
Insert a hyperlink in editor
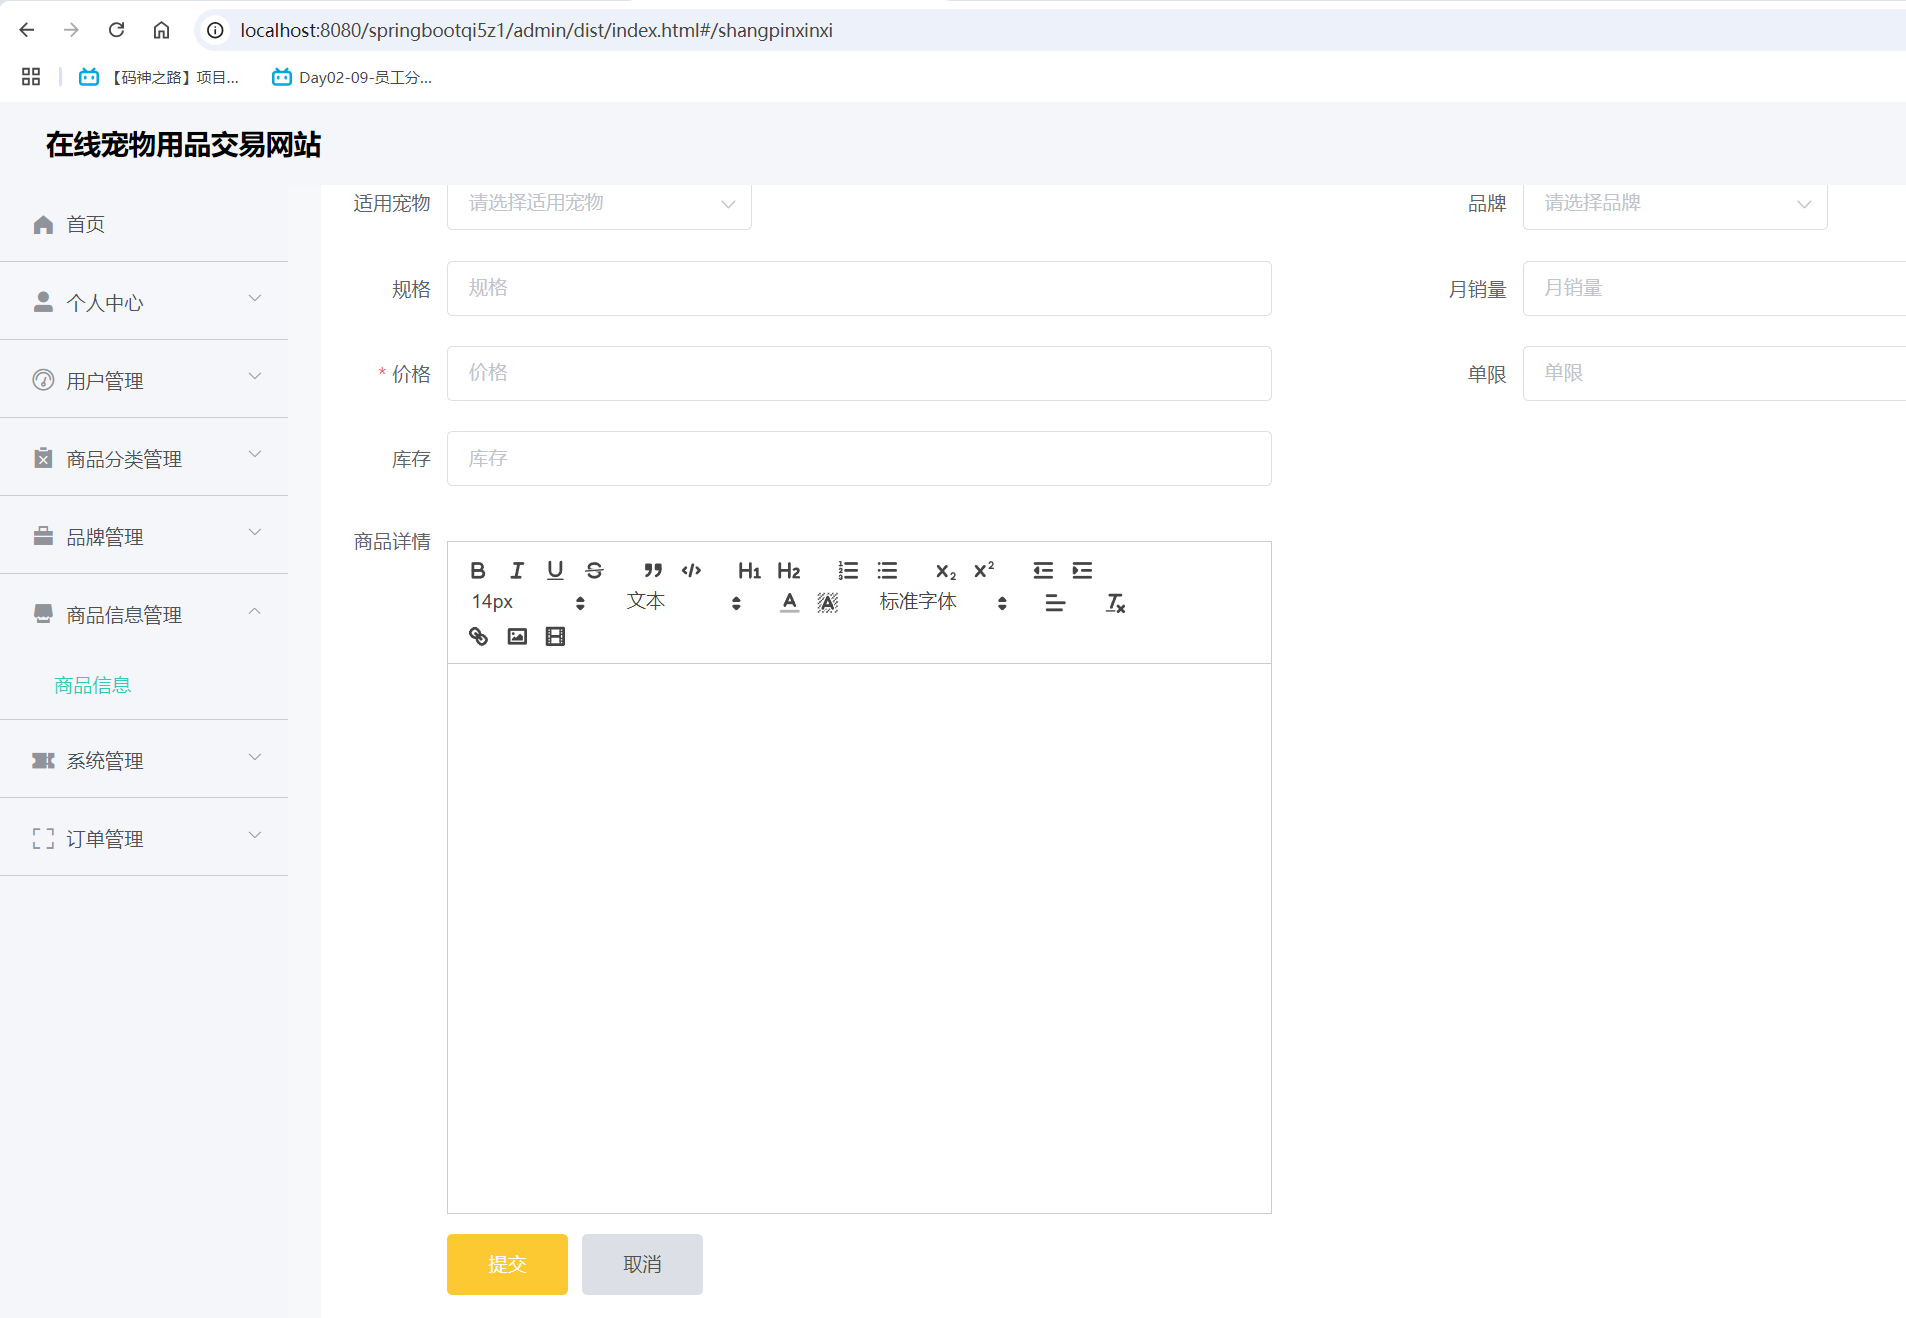[478, 636]
